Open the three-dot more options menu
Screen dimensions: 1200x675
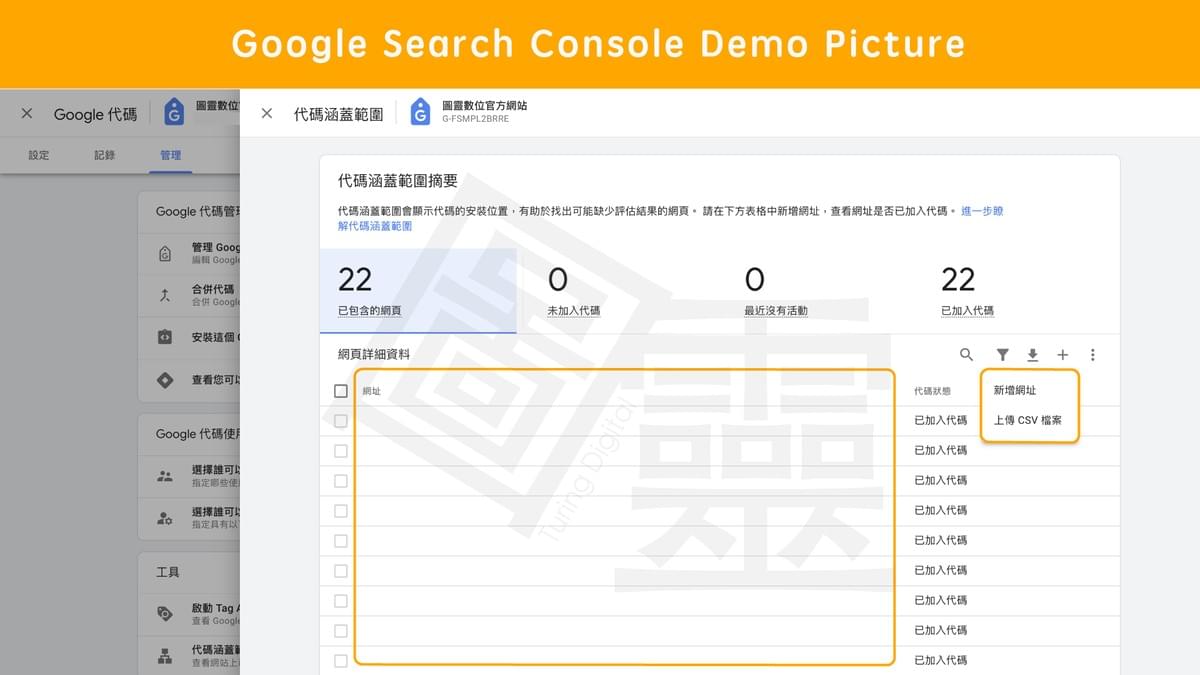[1093, 355]
